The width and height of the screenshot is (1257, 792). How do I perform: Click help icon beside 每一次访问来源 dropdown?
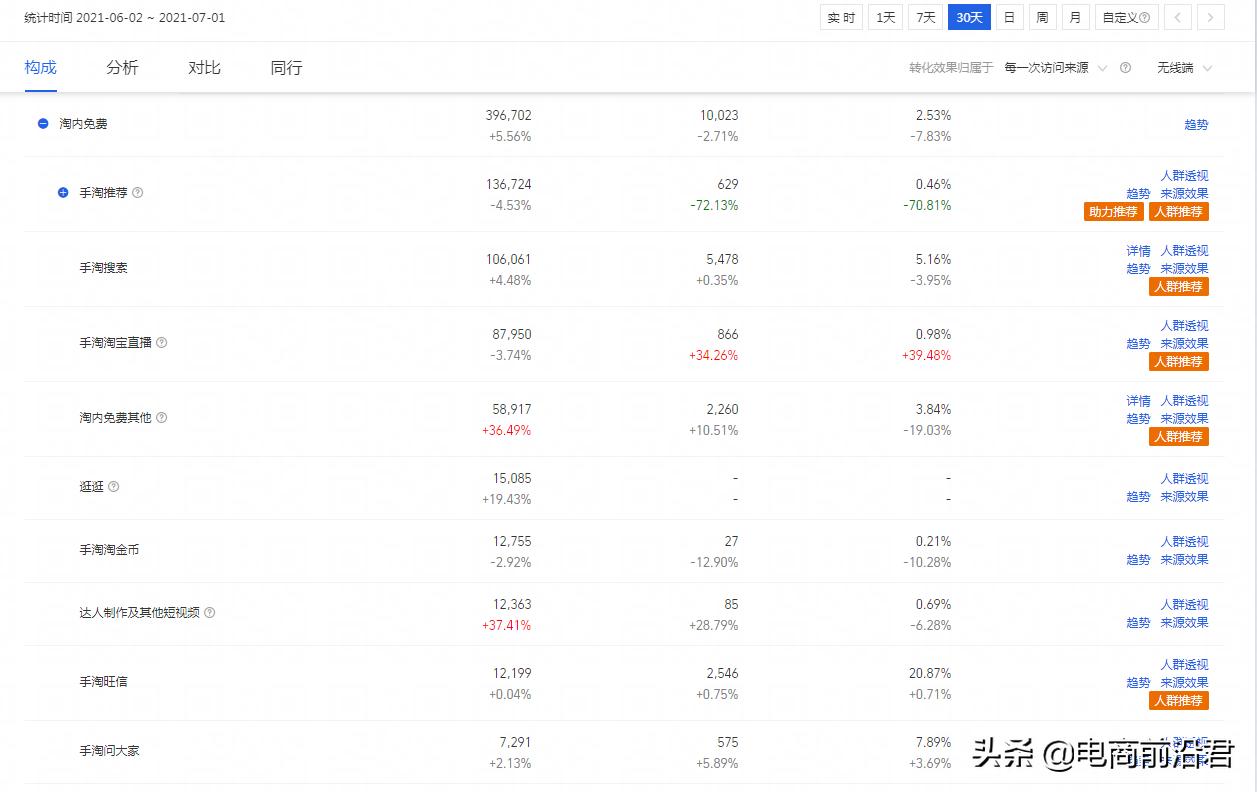1126,68
